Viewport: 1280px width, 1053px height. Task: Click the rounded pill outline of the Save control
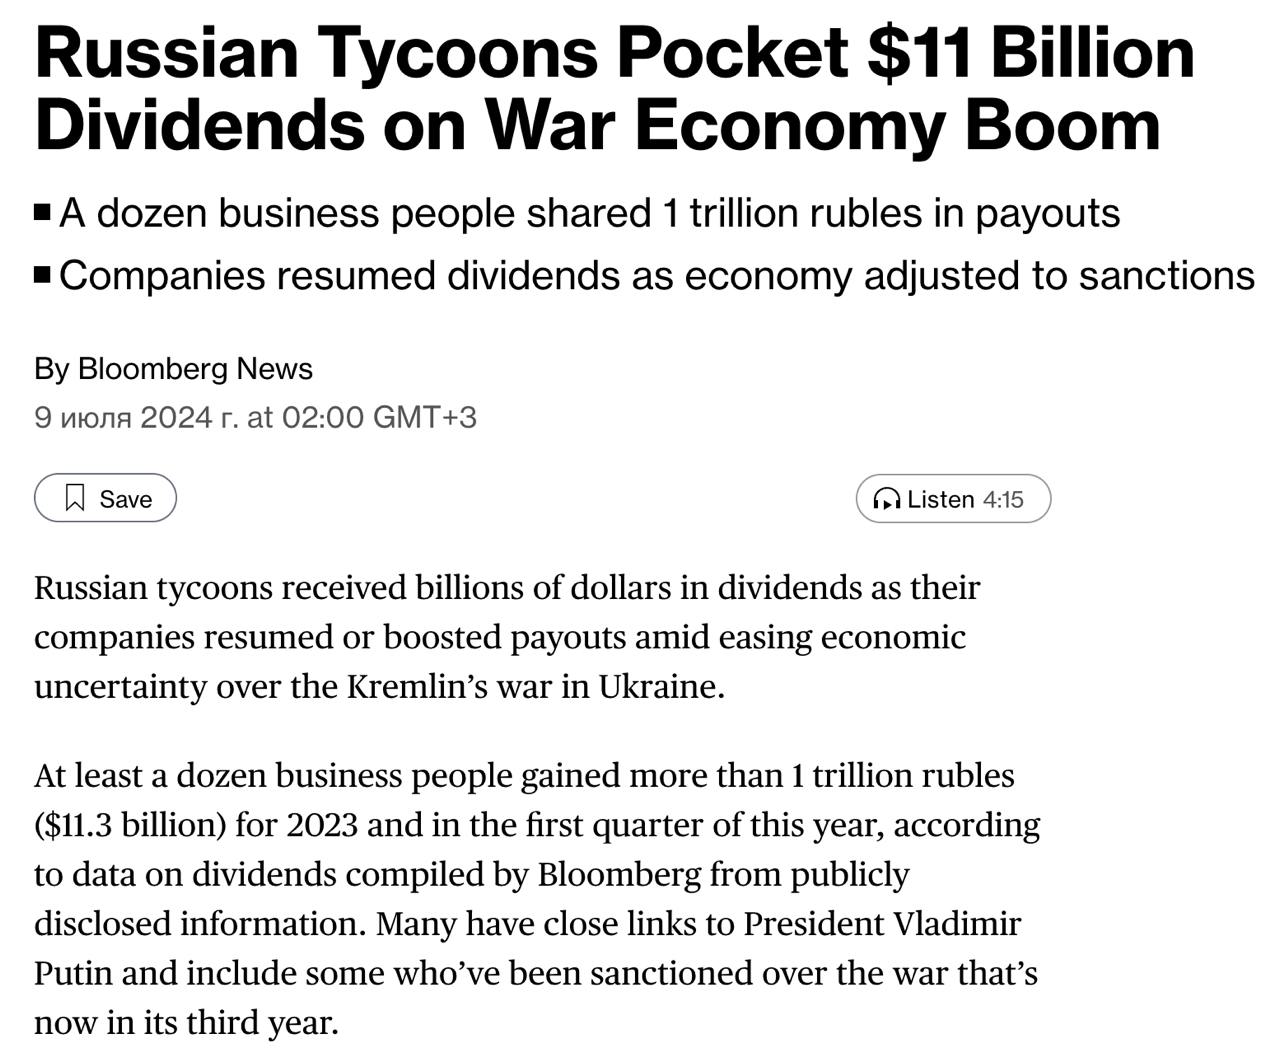[104, 498]
